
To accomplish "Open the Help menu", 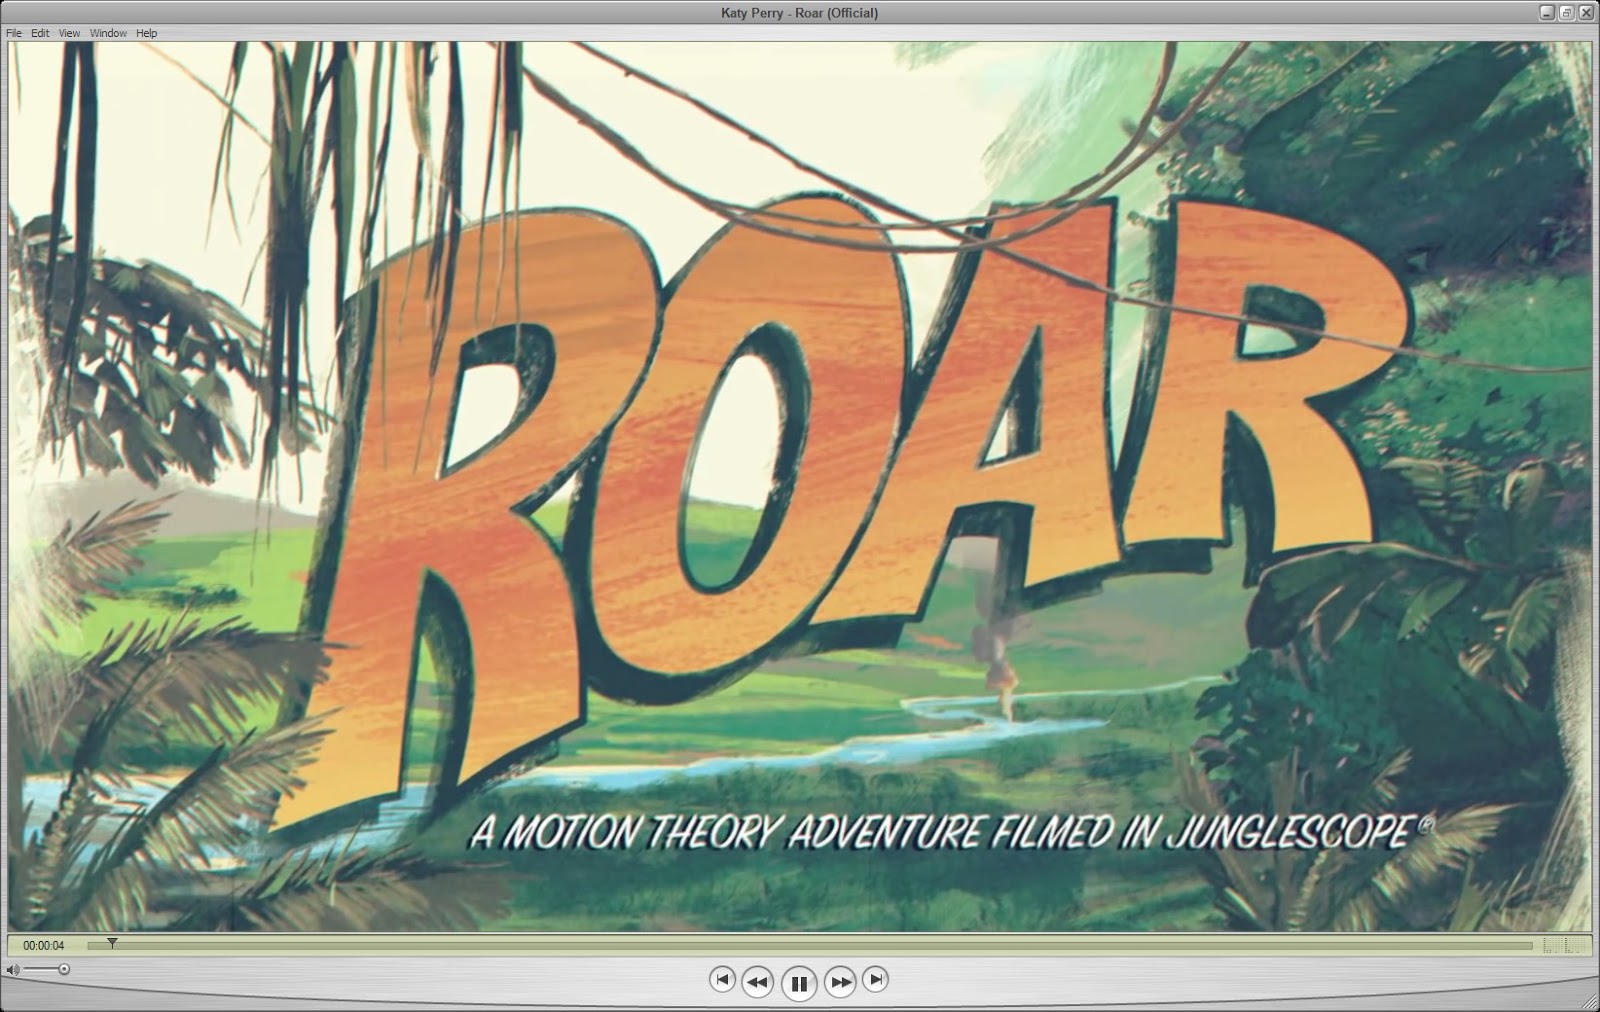I will 147,33.
